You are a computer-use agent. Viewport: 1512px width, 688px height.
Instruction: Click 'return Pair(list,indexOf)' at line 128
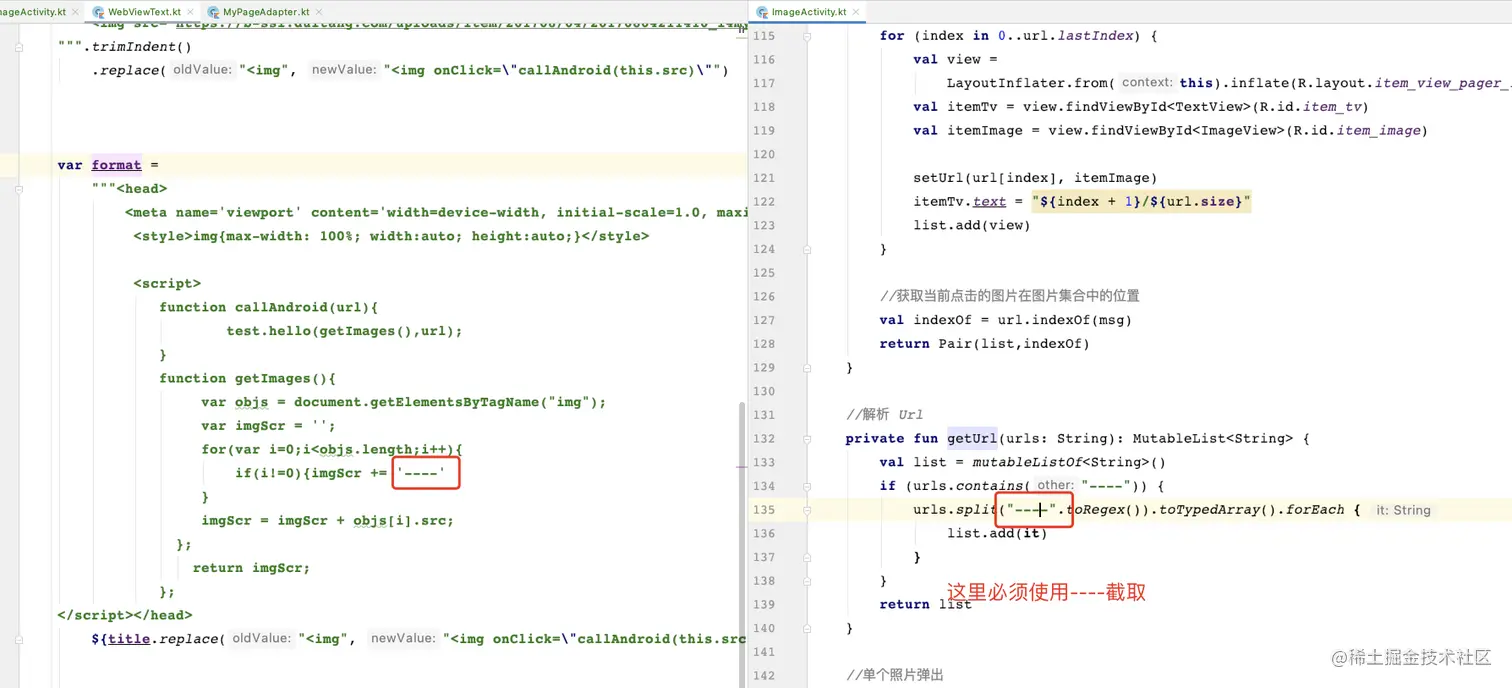click(985, 343)
